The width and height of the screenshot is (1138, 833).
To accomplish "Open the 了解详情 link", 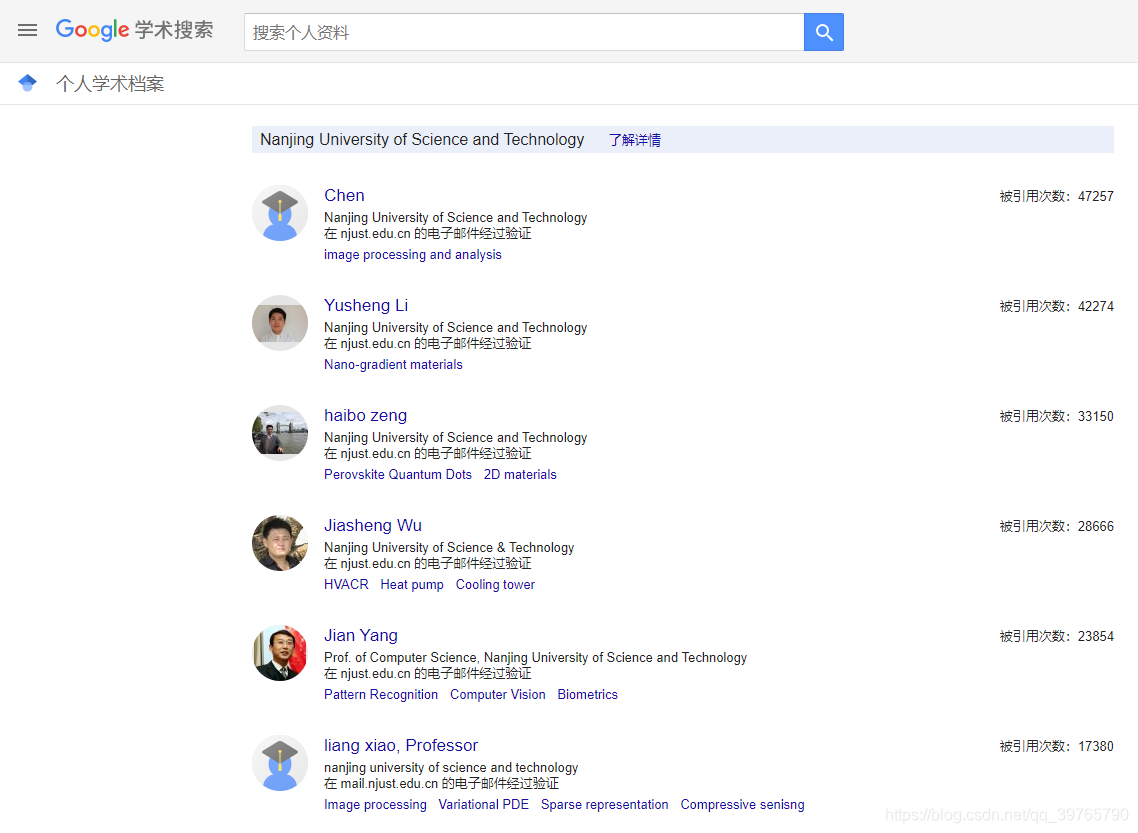I will coord(634,140).
